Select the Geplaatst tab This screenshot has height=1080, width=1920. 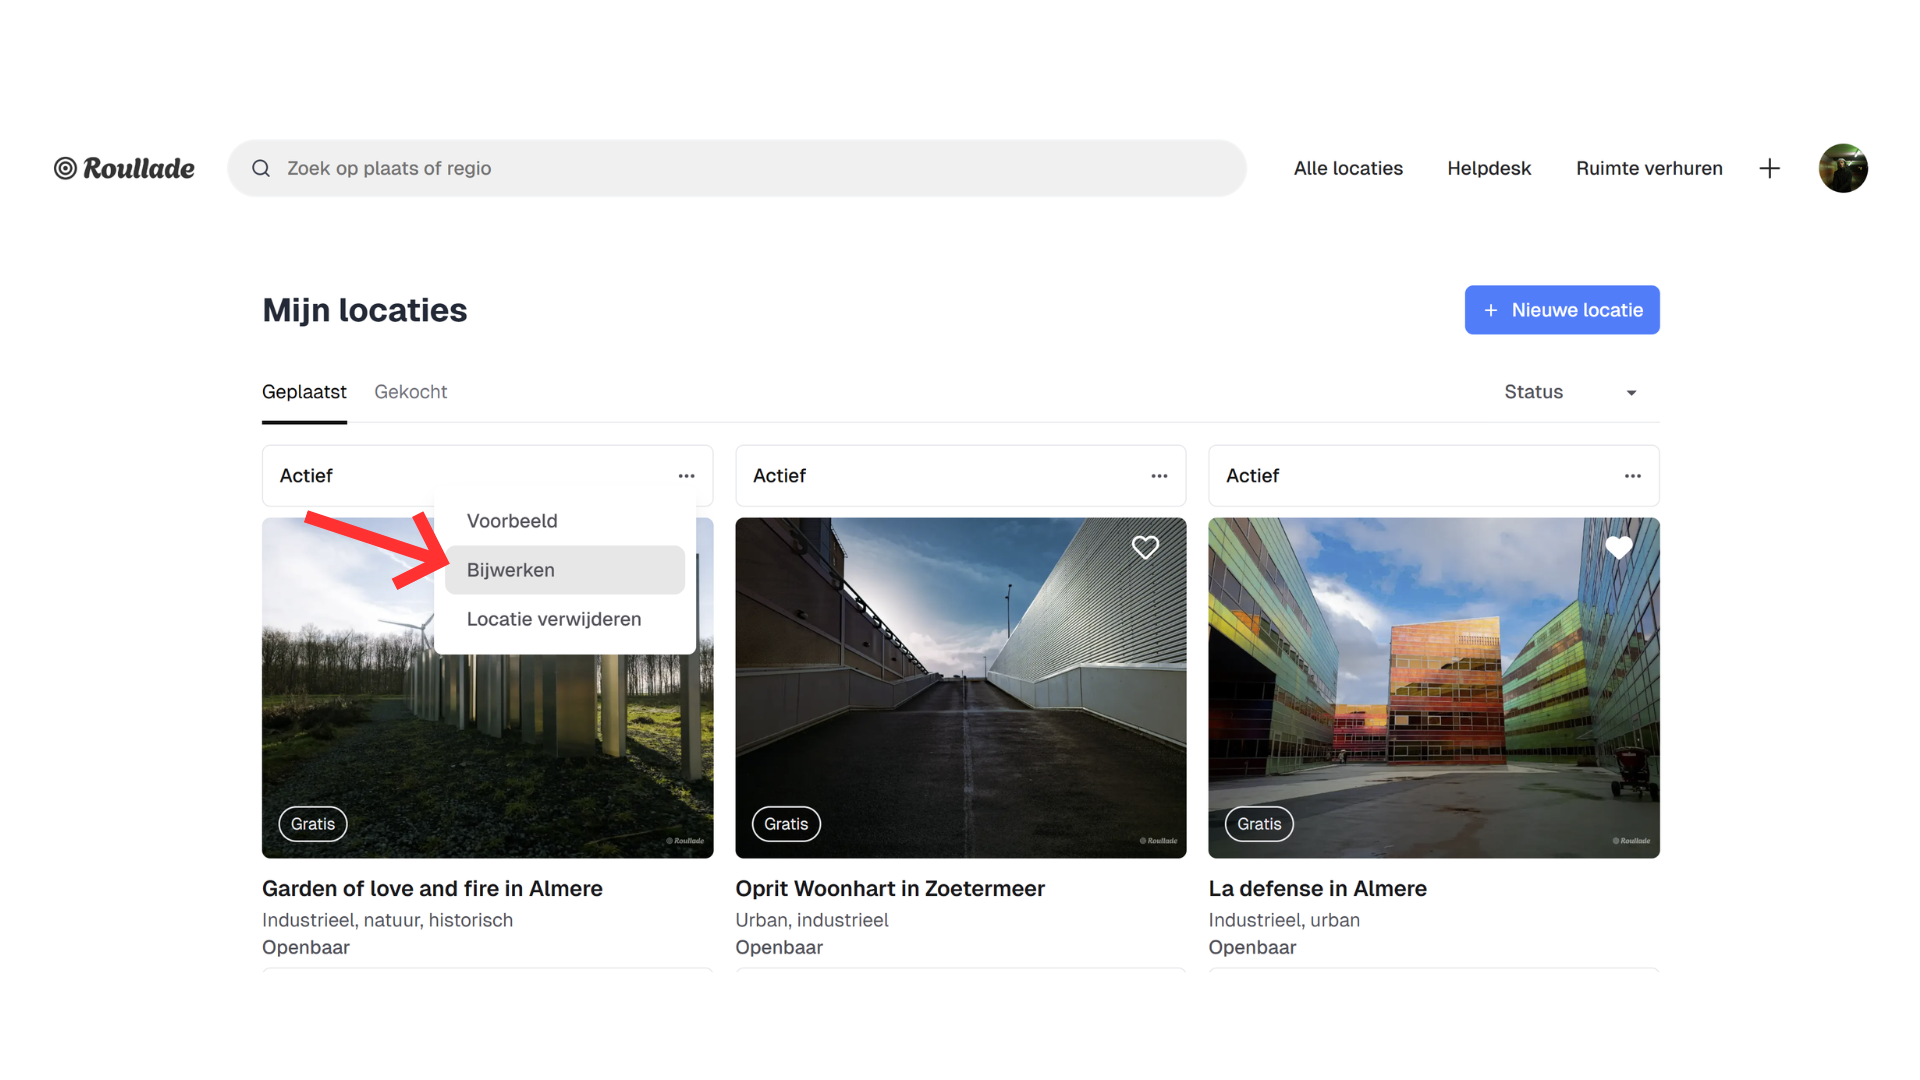304,392
